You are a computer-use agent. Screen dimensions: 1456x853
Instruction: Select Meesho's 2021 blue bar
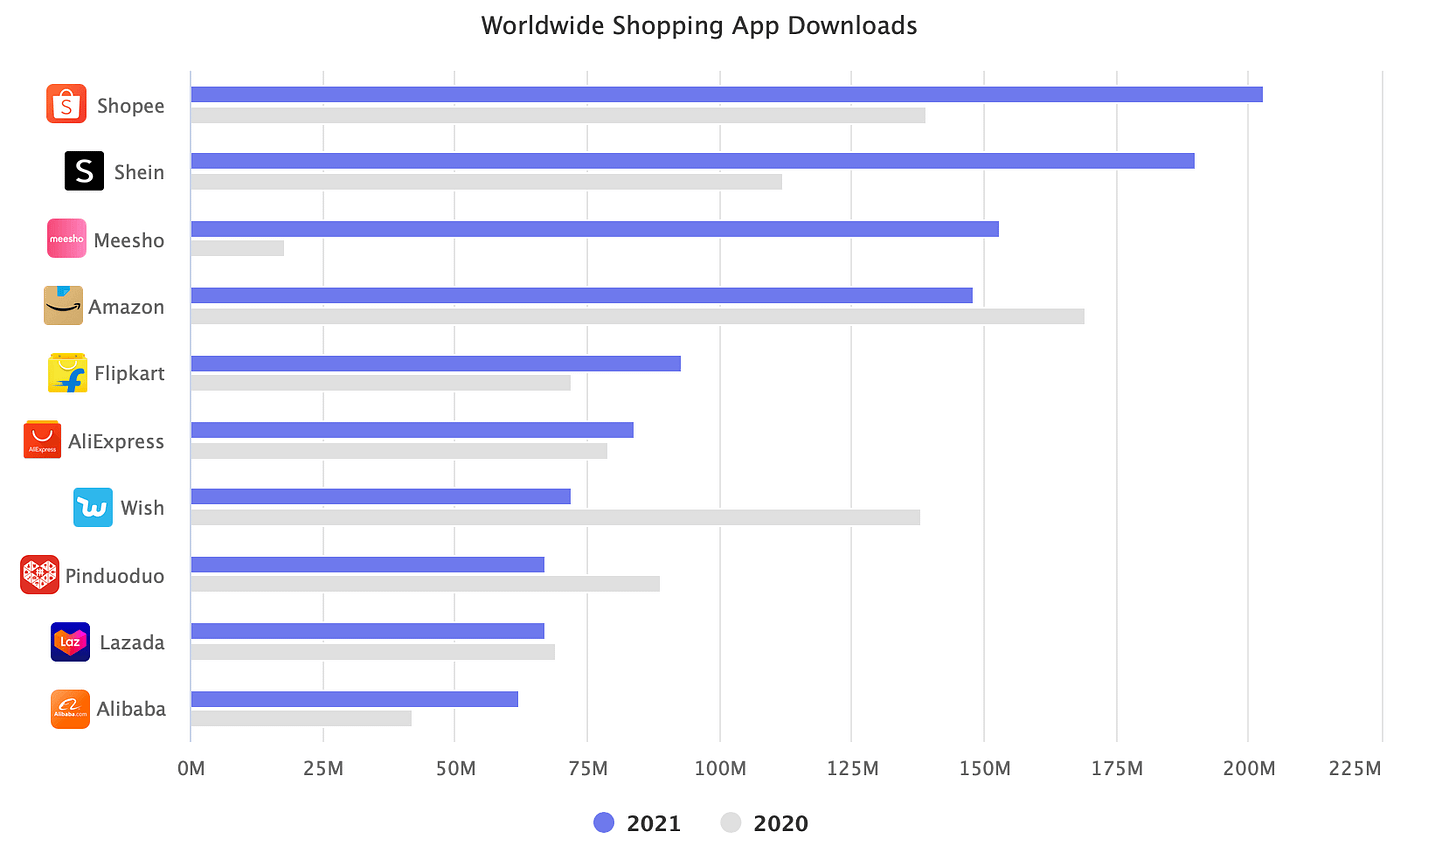595,229
